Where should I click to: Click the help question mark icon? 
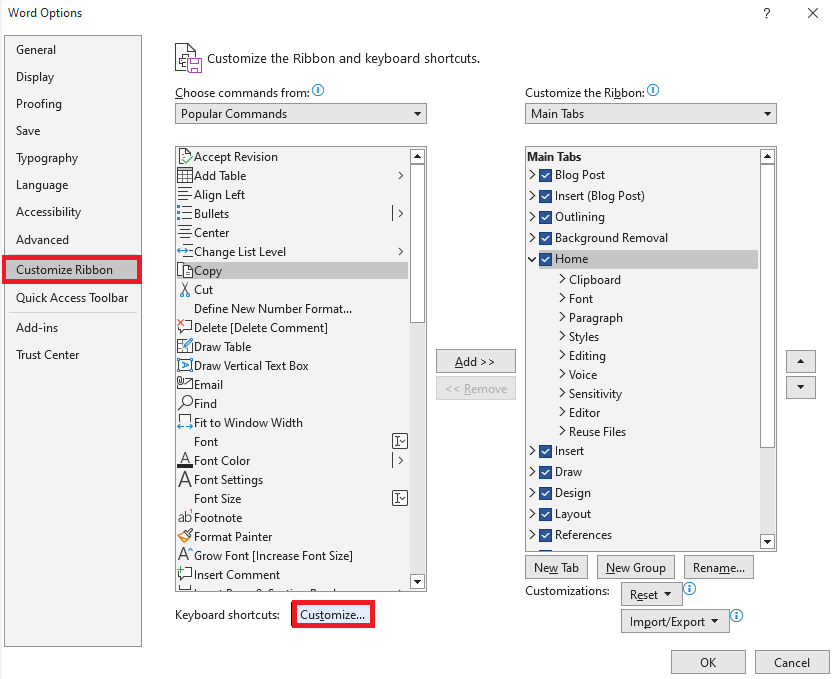coord(767,13)
